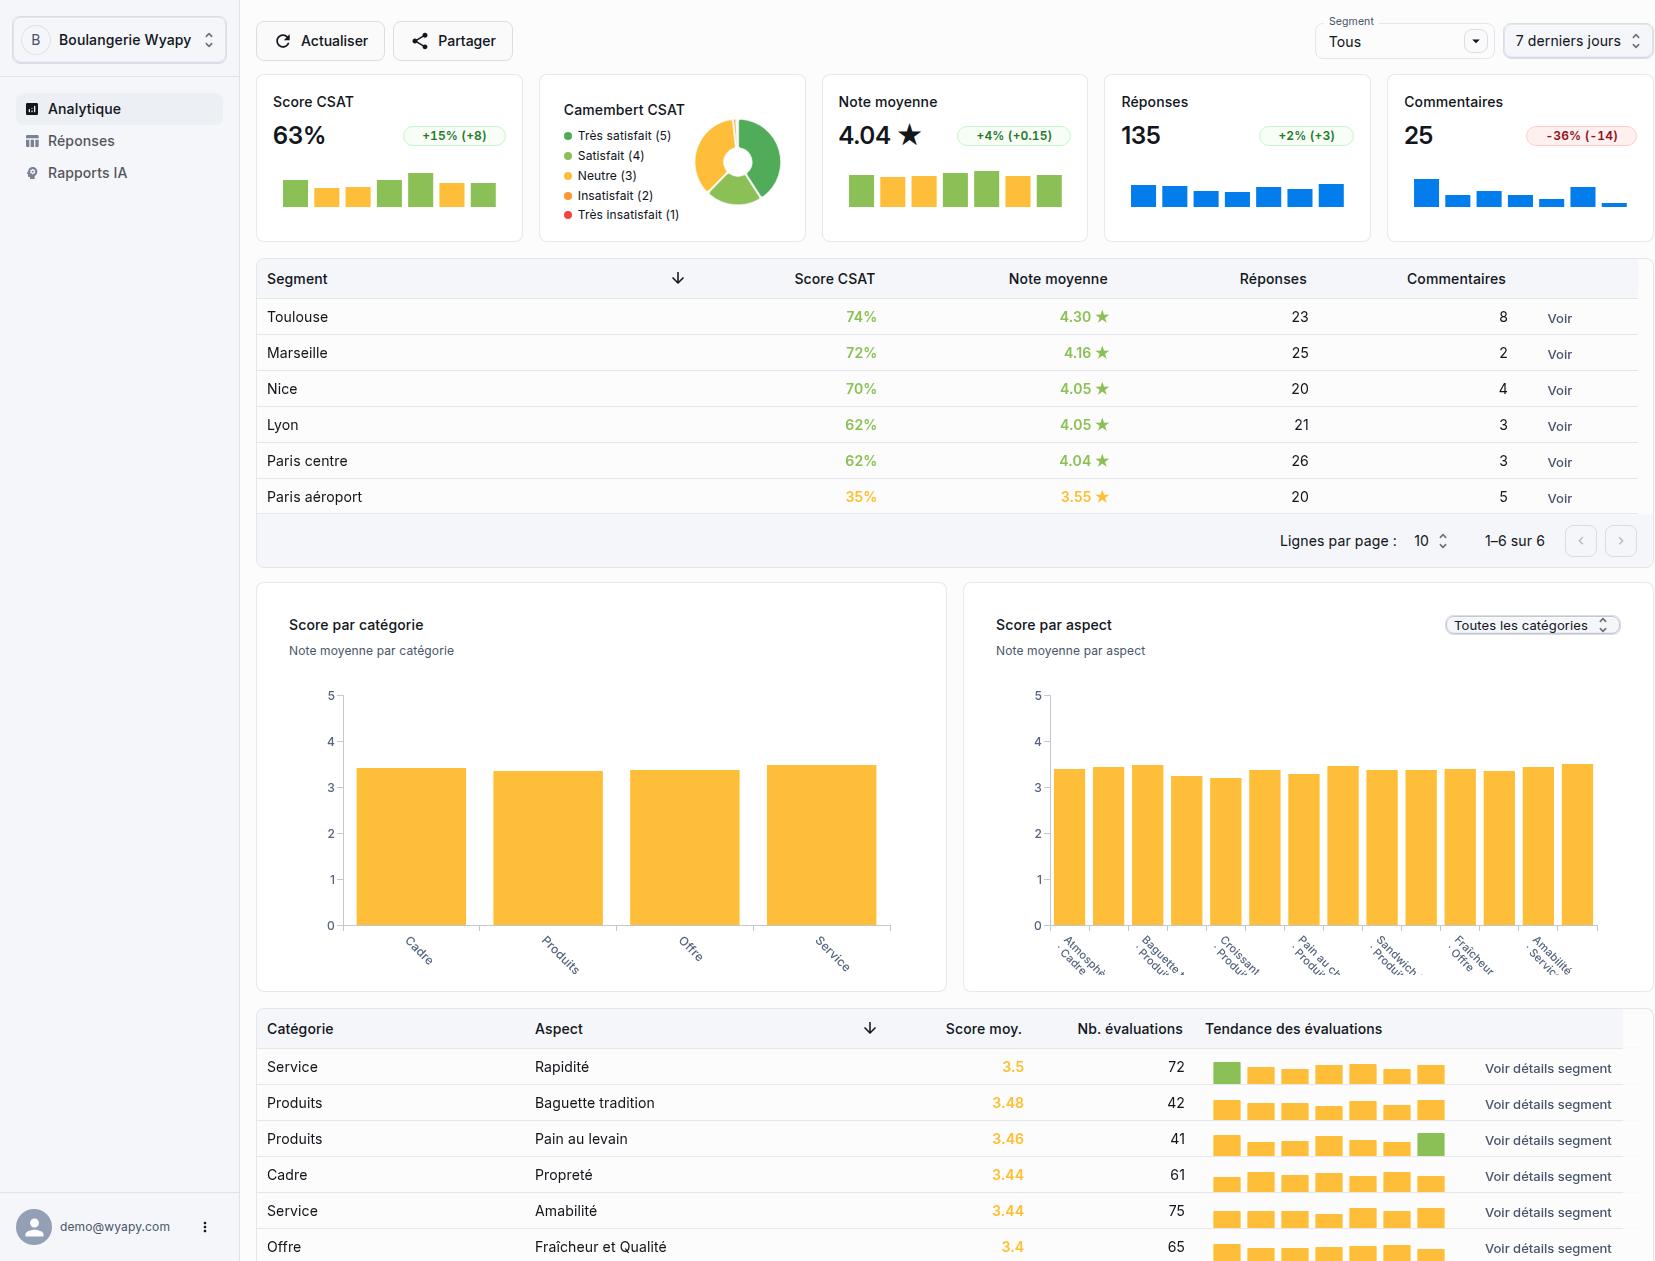This screenshot has height=1261, width=1655.
Task: Click the refresh icon on Actualiser
Action: click(x=283, y=41)
